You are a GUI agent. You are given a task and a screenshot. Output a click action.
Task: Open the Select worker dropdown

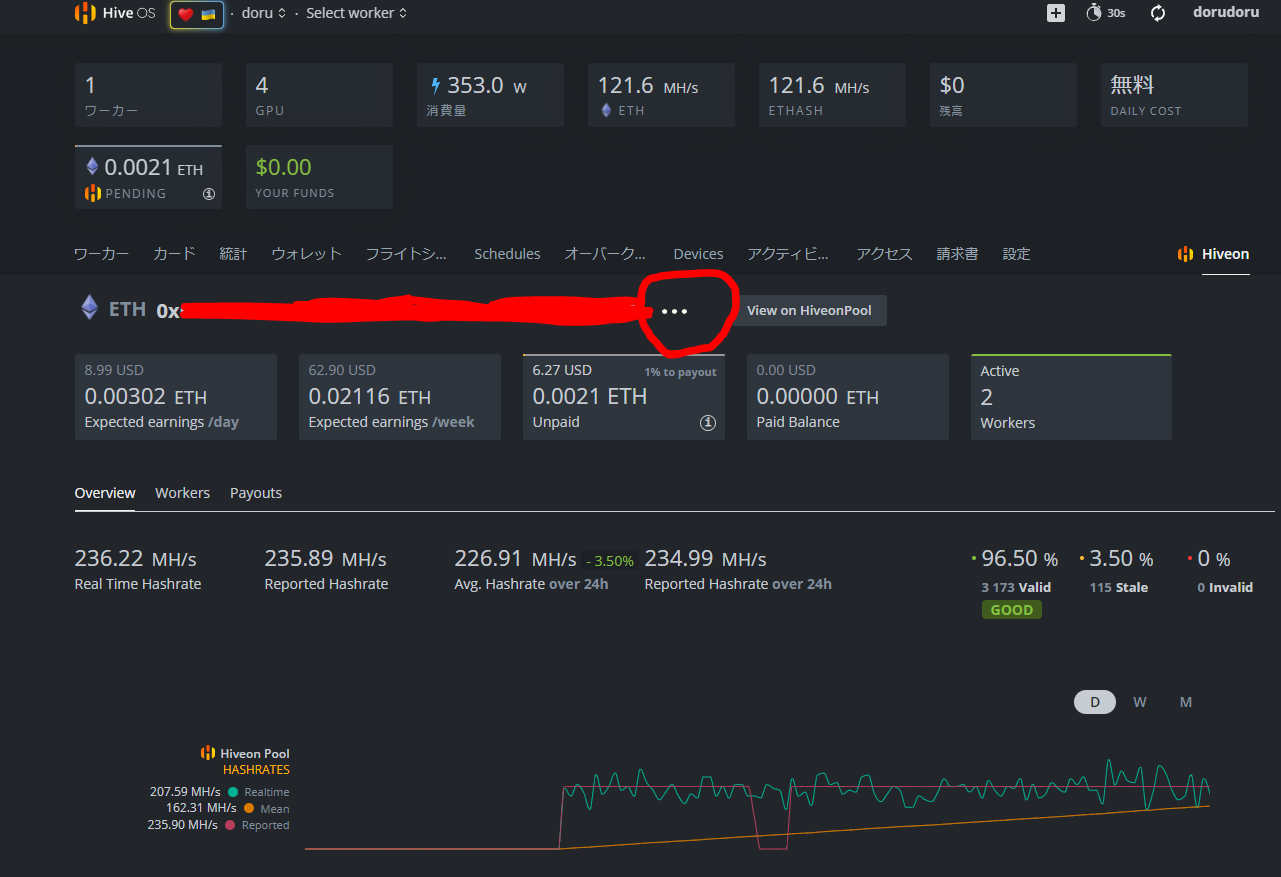(356, 13)
